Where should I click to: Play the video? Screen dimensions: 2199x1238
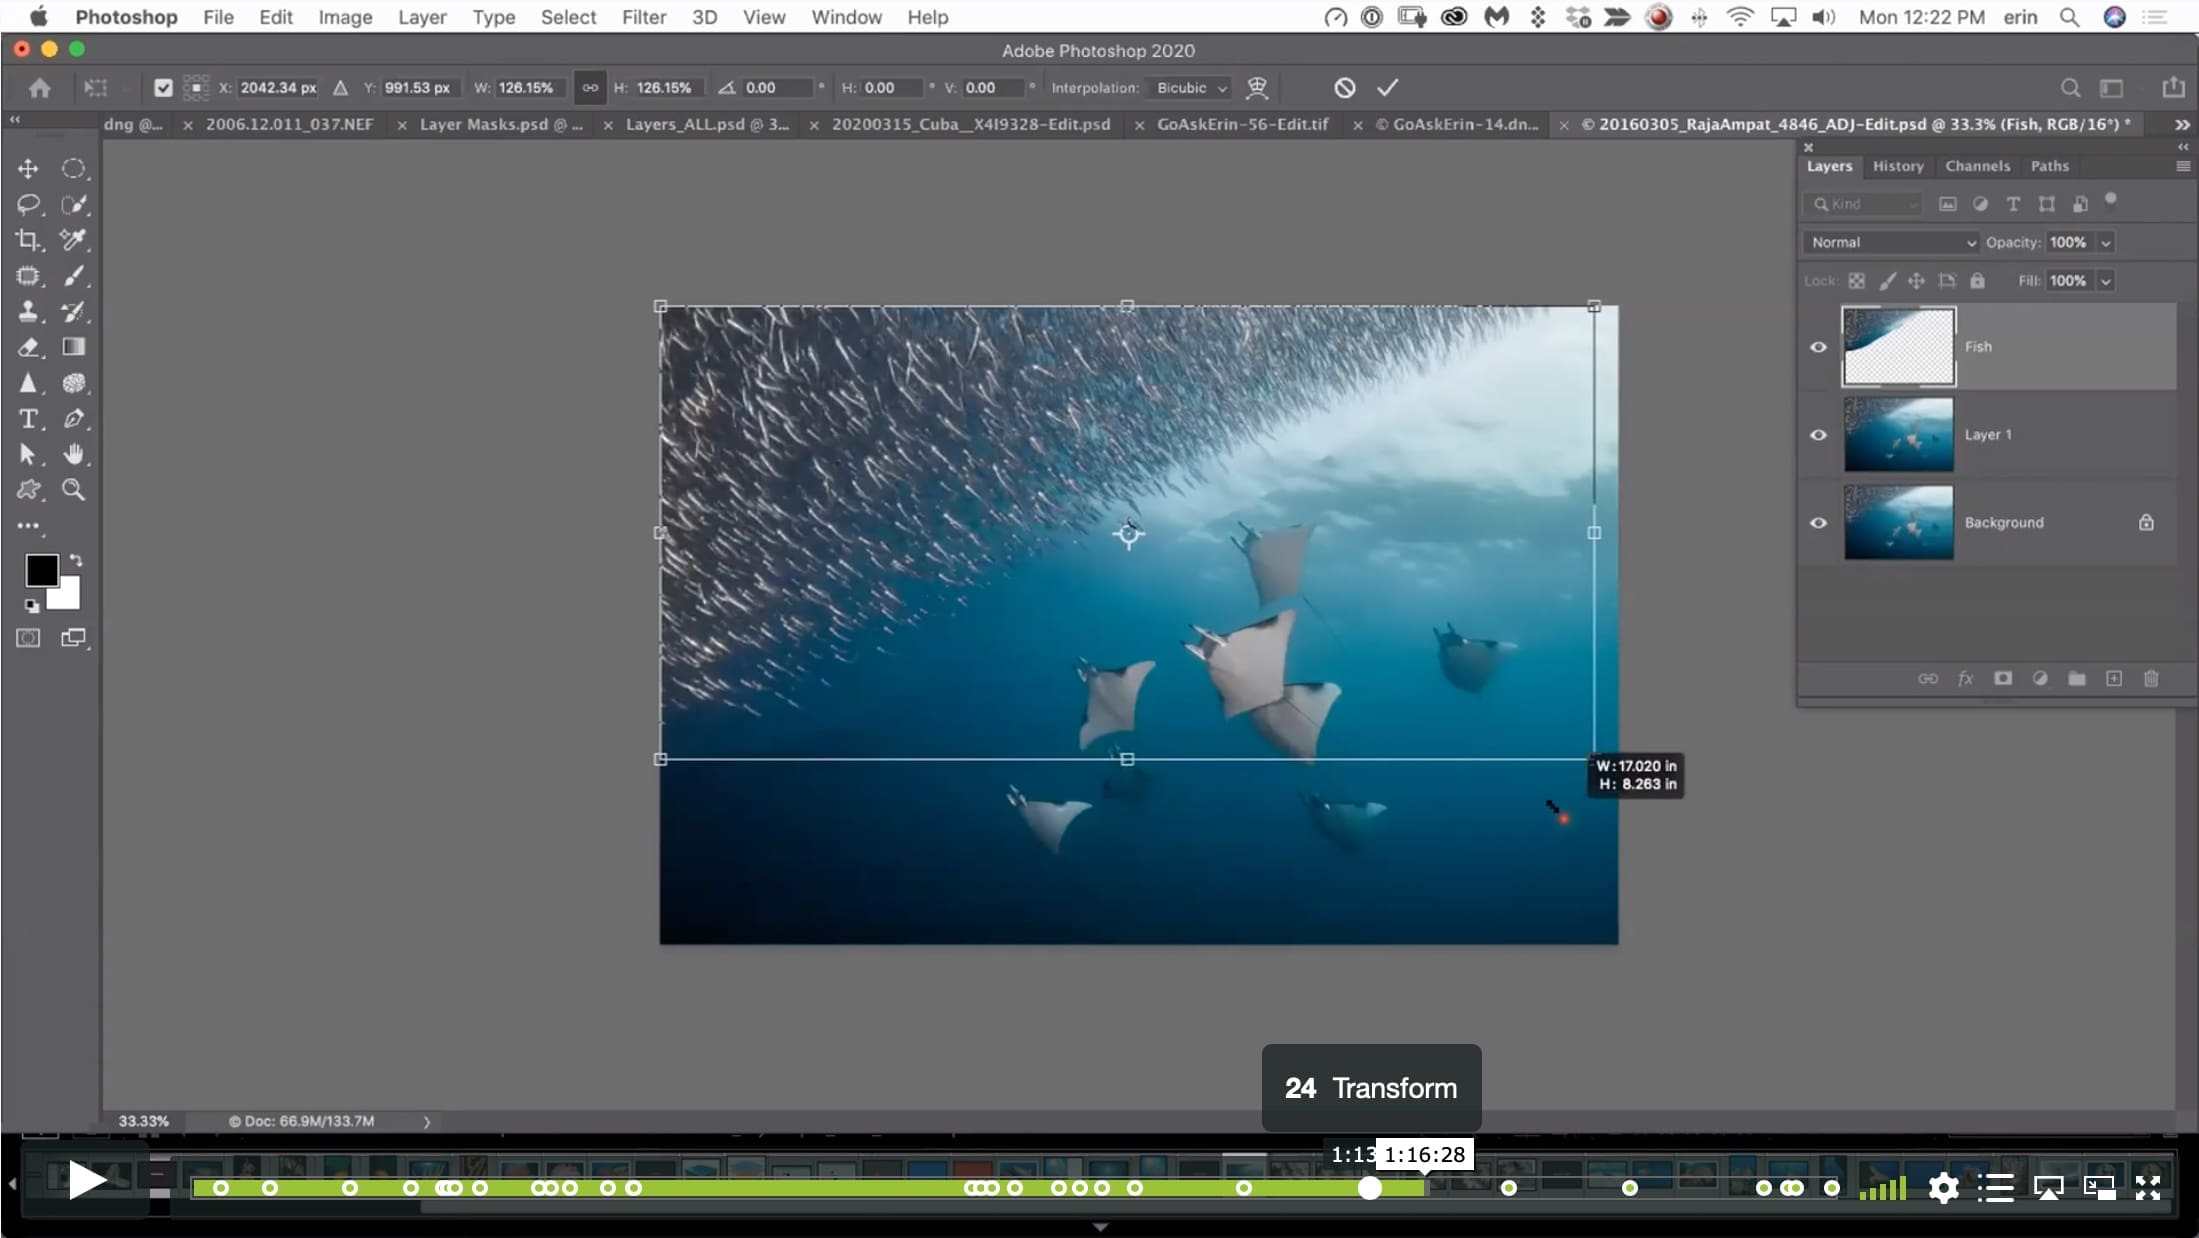86,1181
